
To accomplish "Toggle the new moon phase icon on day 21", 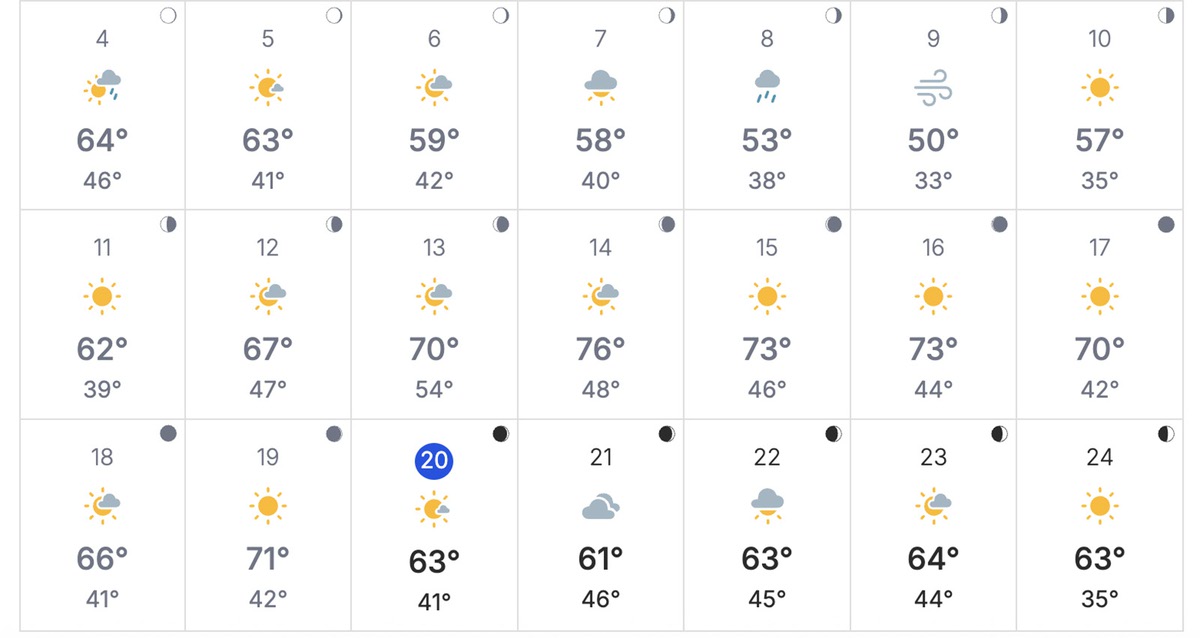I will (666, 433).
